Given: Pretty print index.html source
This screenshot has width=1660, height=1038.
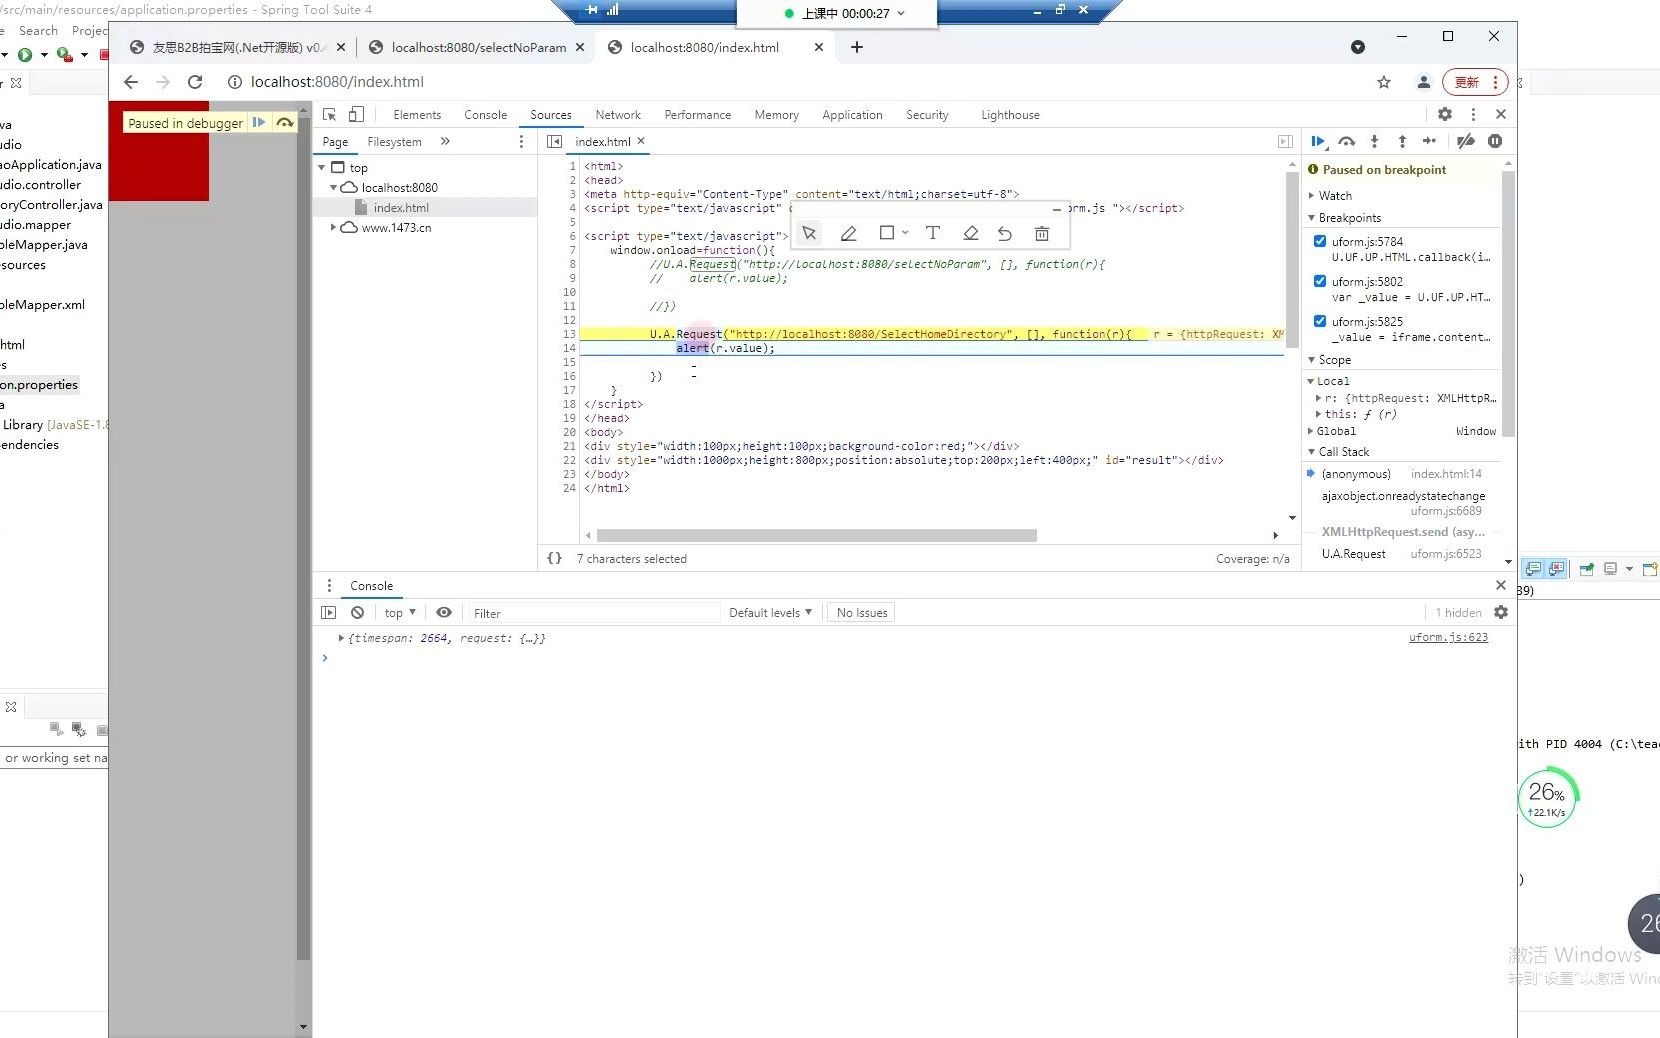Looking at the screenshot, I should [x=554, y=559].
